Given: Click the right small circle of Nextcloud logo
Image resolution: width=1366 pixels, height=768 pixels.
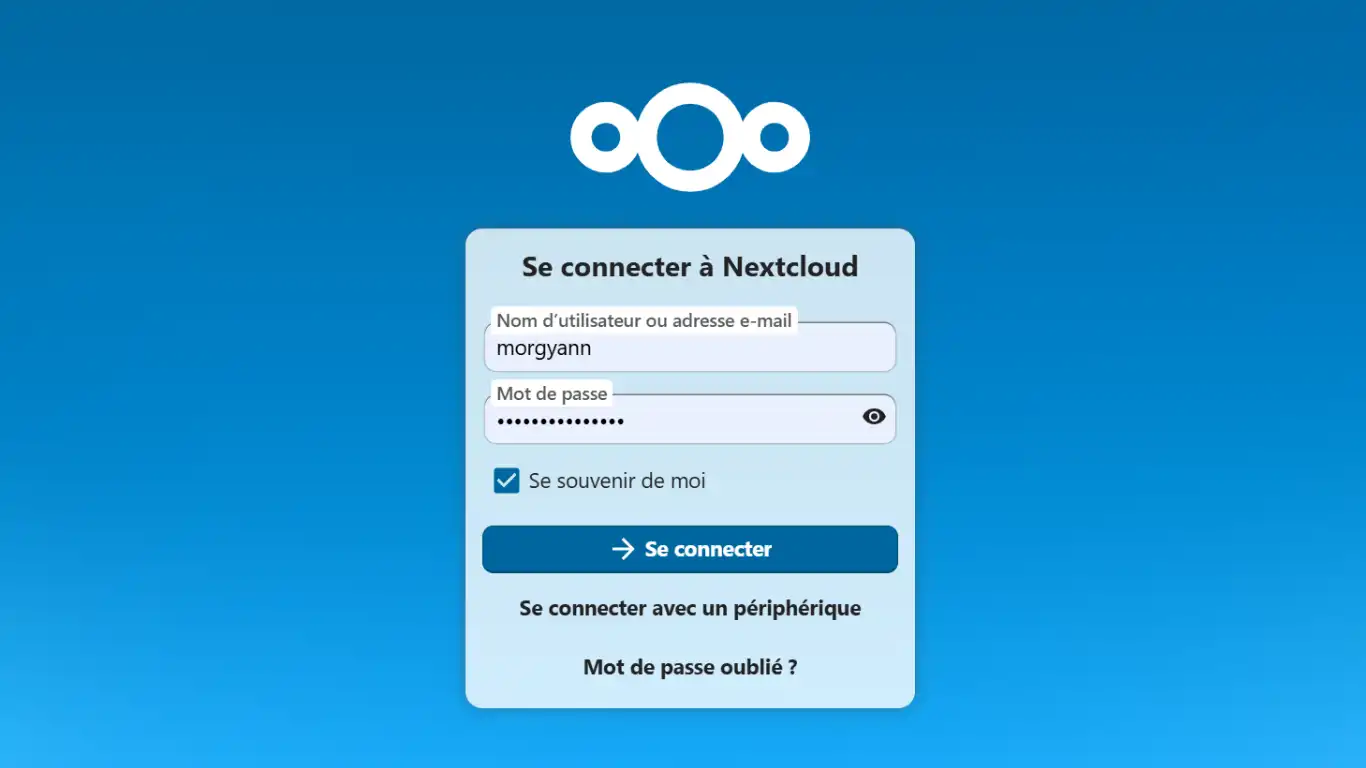Looking at the screenshot, I should pos(775,137).
